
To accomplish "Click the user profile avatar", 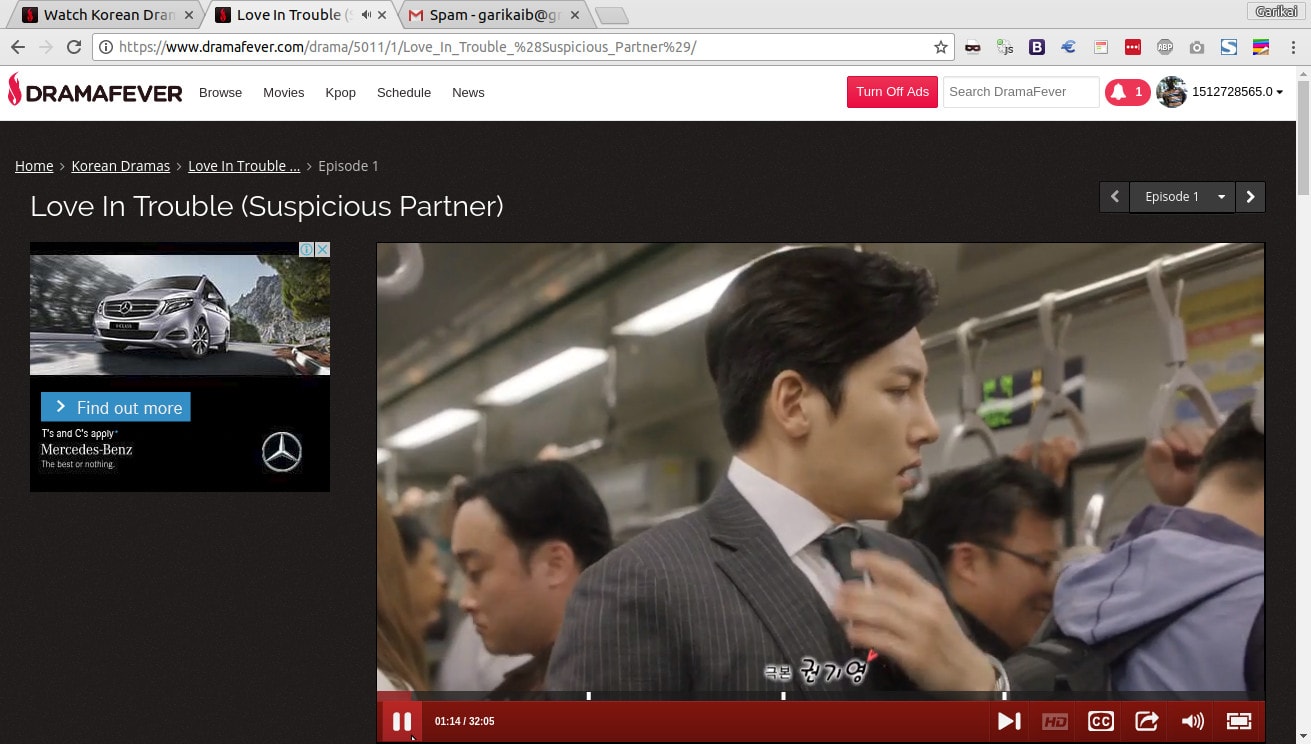I will point(1171,92).
